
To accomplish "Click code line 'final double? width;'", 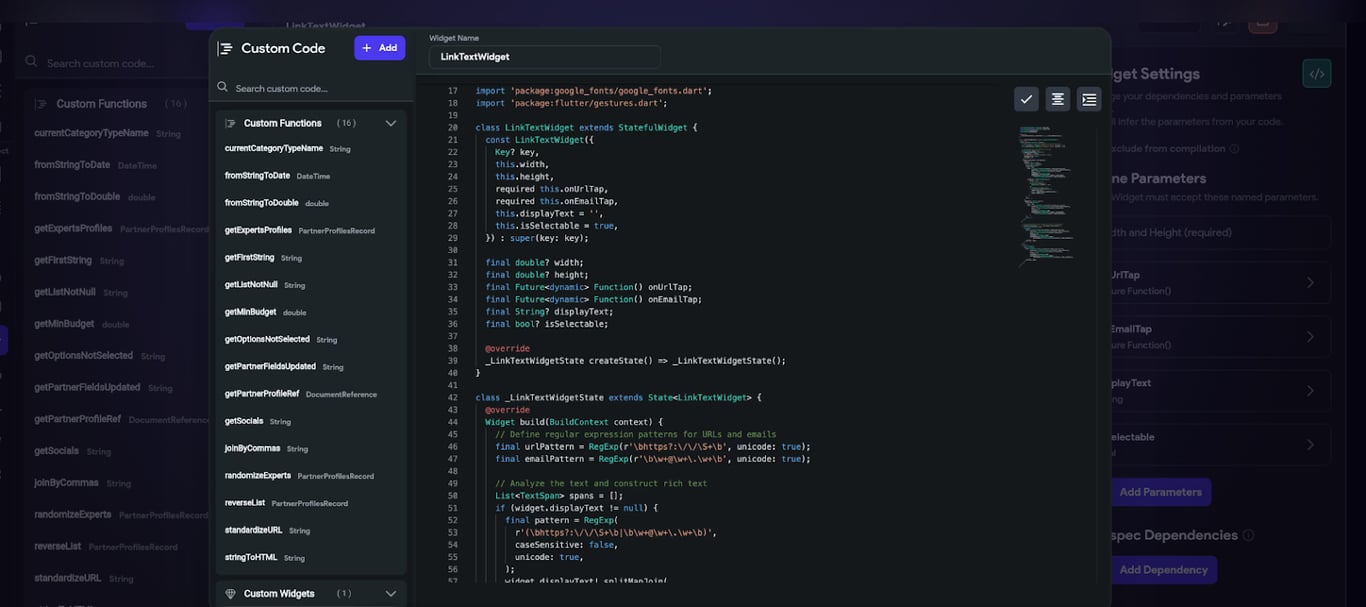I will (536, 263).
